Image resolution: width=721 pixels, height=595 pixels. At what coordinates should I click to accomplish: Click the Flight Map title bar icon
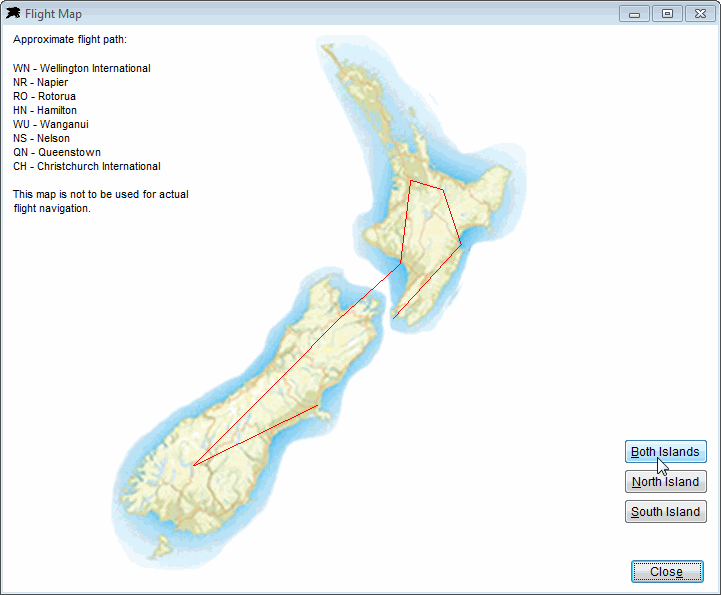pyautogui.click(x=13, y=13)
